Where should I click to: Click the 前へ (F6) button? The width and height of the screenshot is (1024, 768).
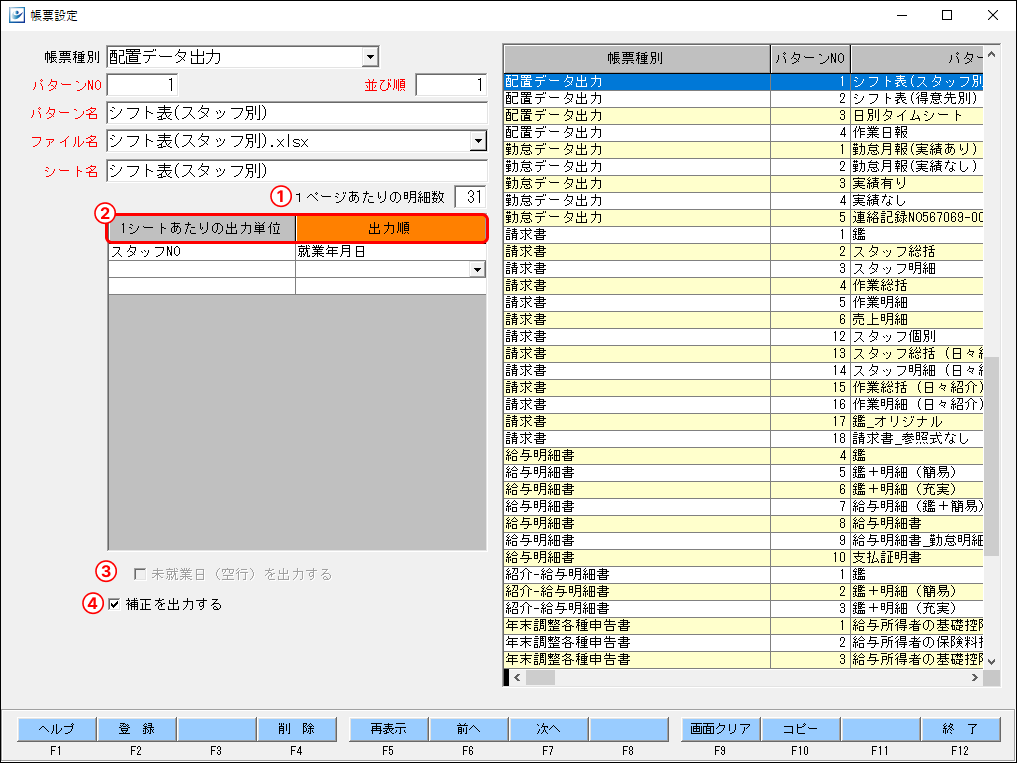click(468, 729)
